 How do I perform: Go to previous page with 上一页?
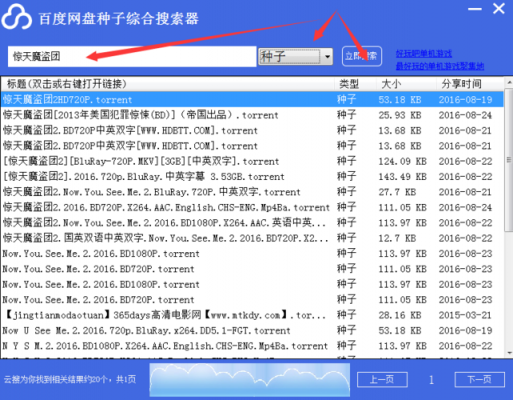click(382, 379)
